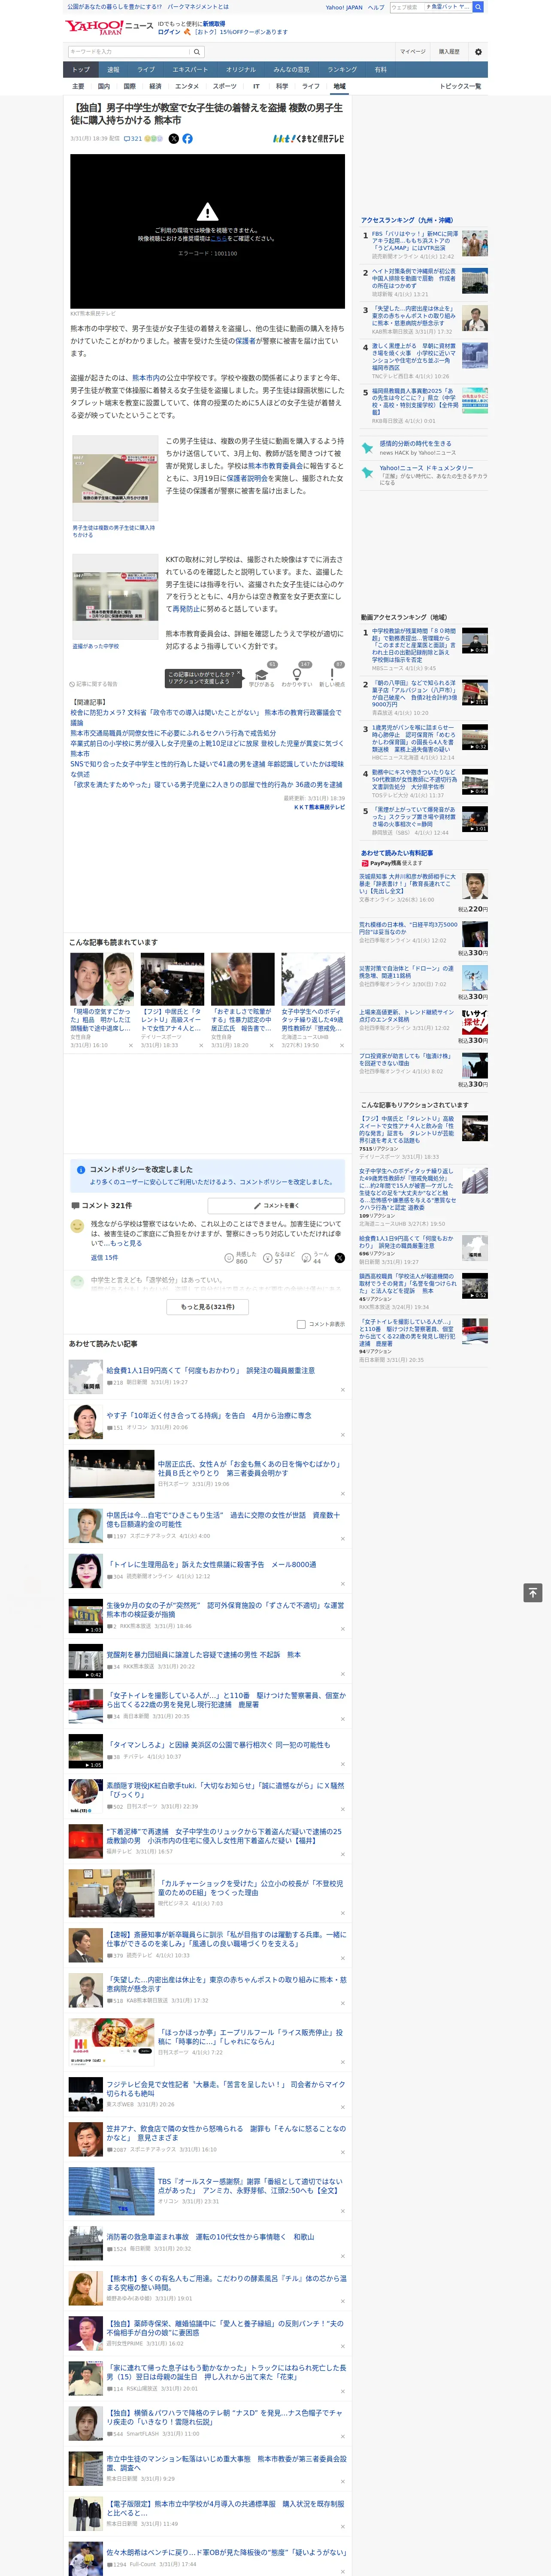Image resolution: width=551 pixels, height=2576 pixels.
Task: Share the article on Facebook
Action: (187, 139)
